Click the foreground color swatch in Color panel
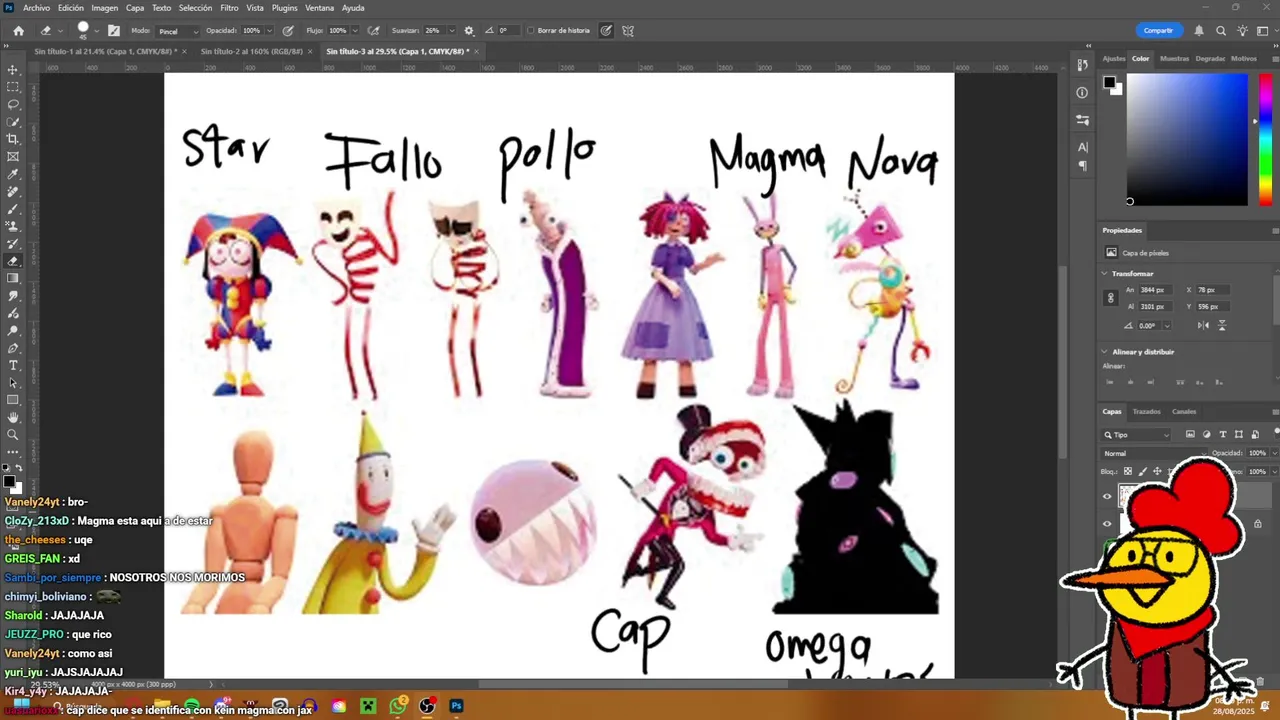The height and width of the screenshot is (720, 1280). [x=1109, y=83]
